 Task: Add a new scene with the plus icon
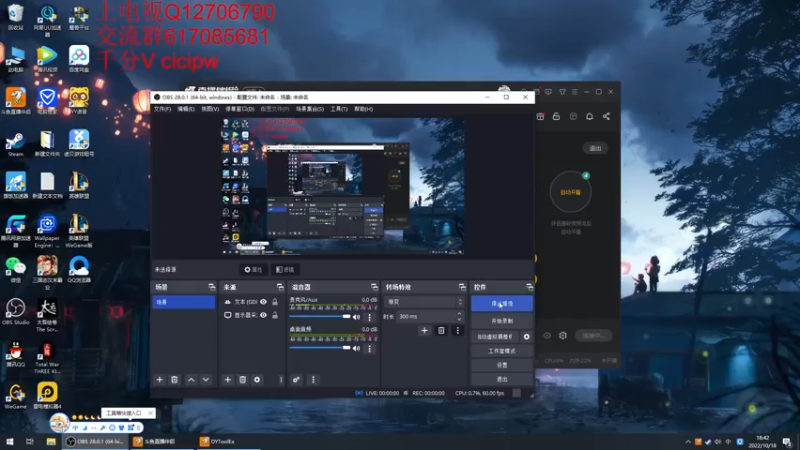pos(160,380)
